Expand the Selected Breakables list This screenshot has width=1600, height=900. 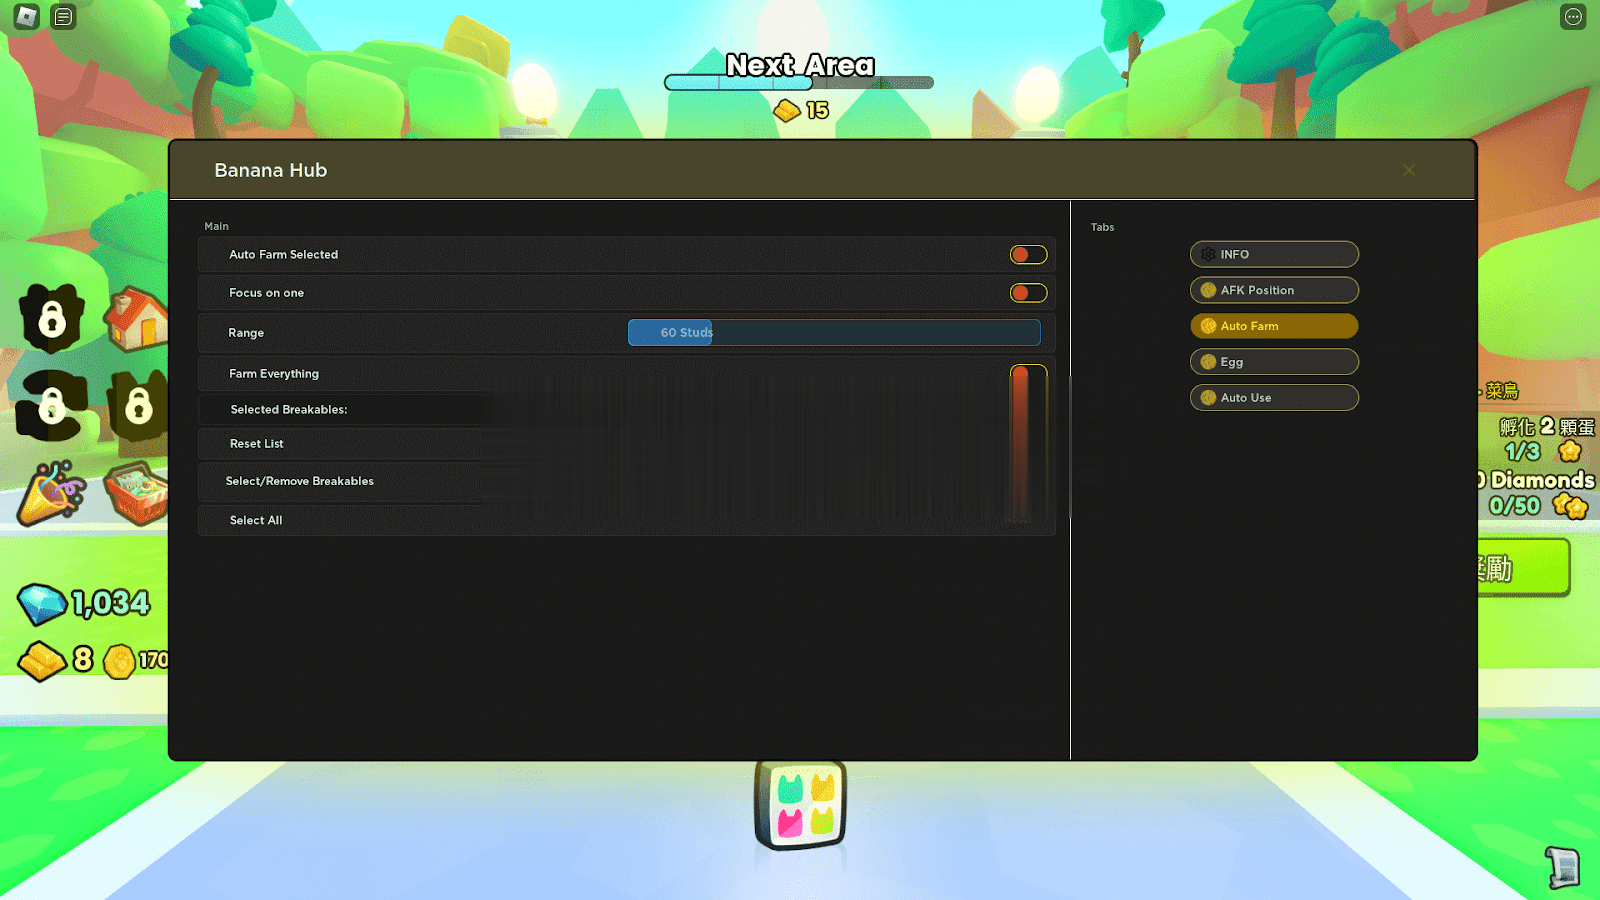pyautogui.click(x=626, y=410)
